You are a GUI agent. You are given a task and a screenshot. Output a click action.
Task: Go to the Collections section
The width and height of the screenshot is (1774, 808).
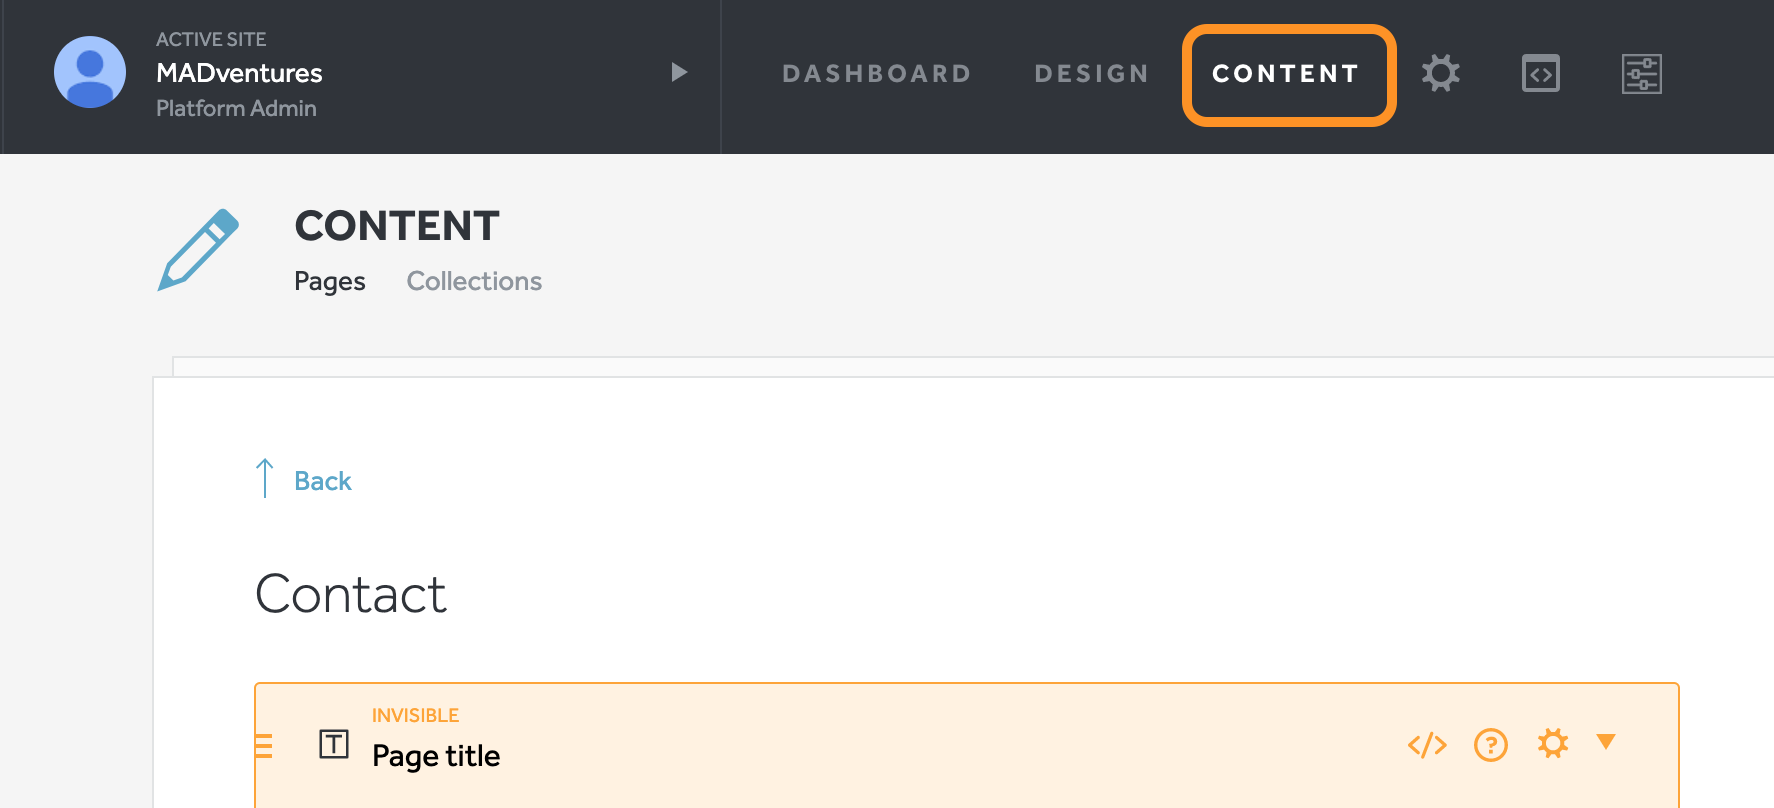coord(474,281)
